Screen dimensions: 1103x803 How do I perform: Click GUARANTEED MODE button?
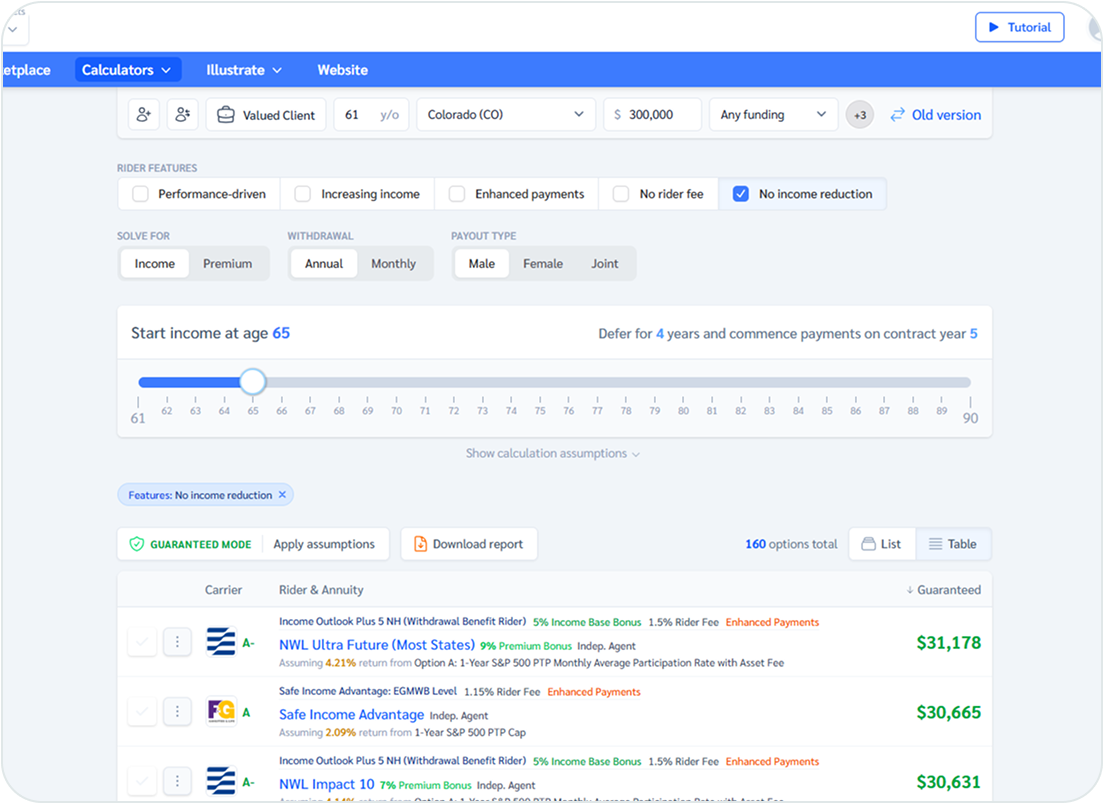pyautogui.click(x=191, y=544)
